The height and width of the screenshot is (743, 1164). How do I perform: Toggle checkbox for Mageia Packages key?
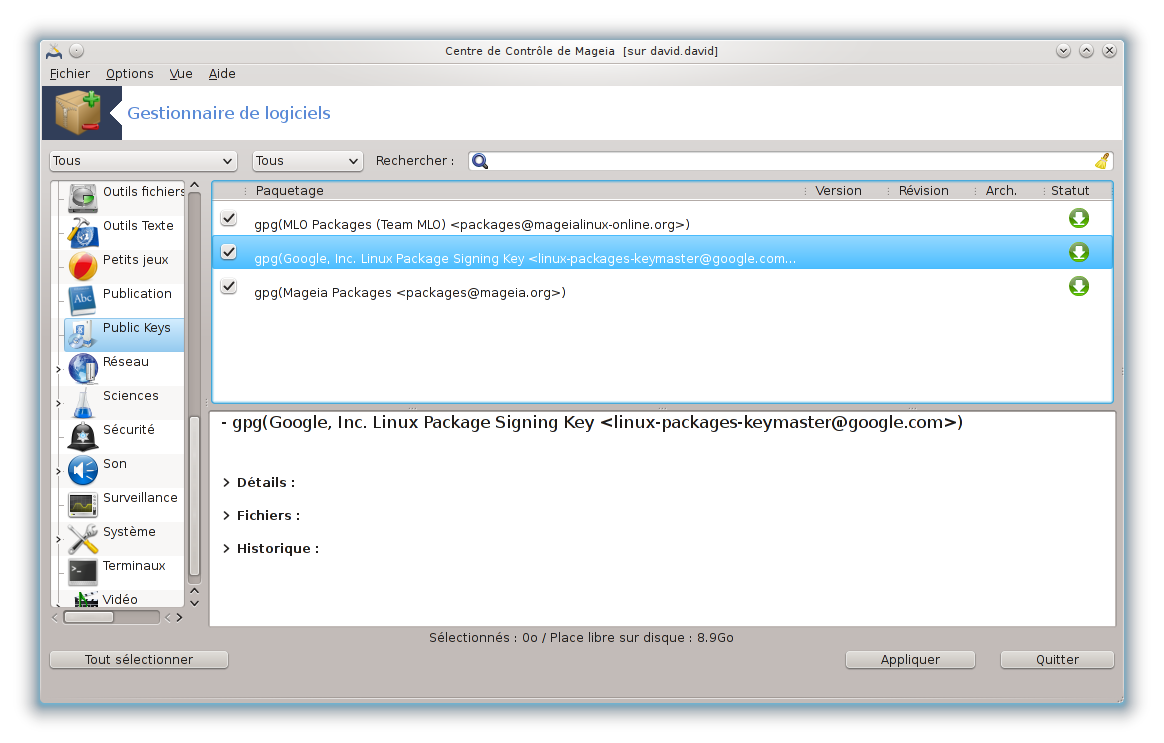(x=229, y=286)
